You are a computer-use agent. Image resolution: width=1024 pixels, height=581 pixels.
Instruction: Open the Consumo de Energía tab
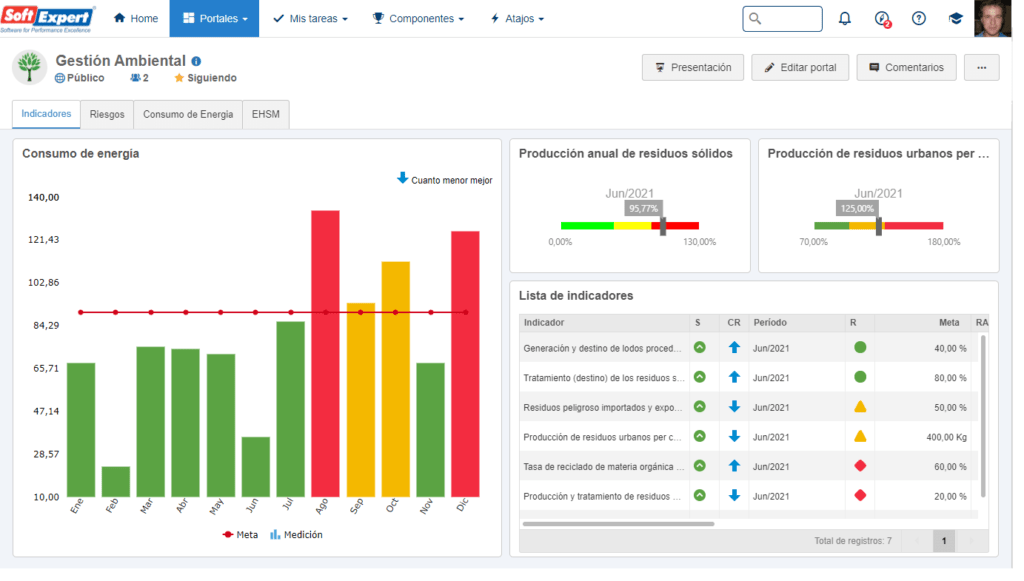click(x=188, y=115)
